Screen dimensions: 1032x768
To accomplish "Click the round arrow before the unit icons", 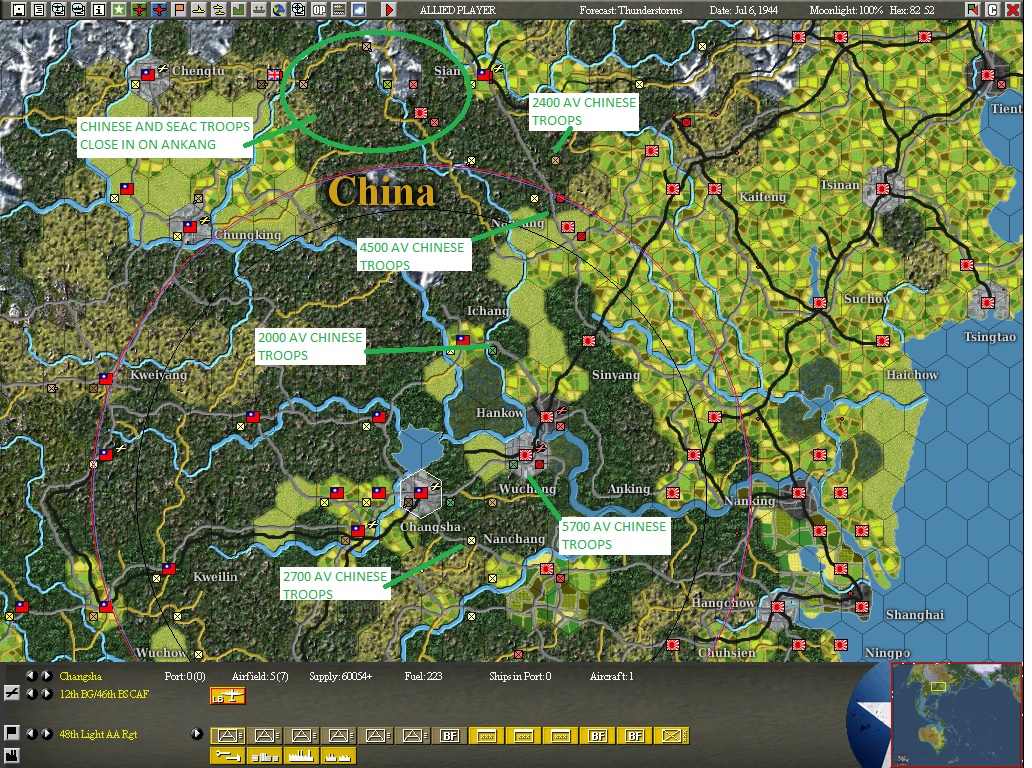I will pyautogui.click(x=196, y=734).
